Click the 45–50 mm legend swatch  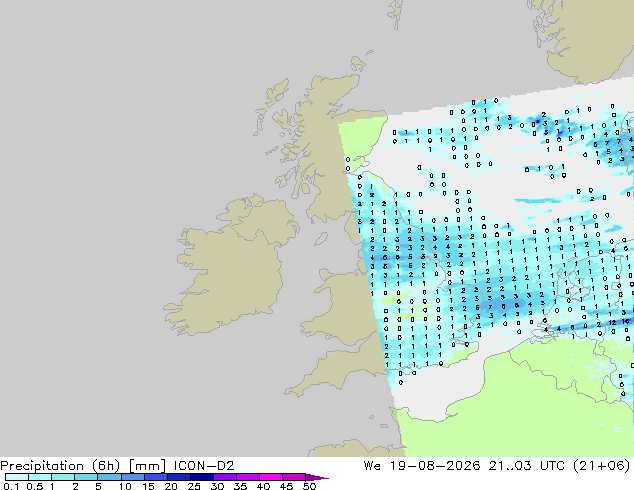(294, 477)
